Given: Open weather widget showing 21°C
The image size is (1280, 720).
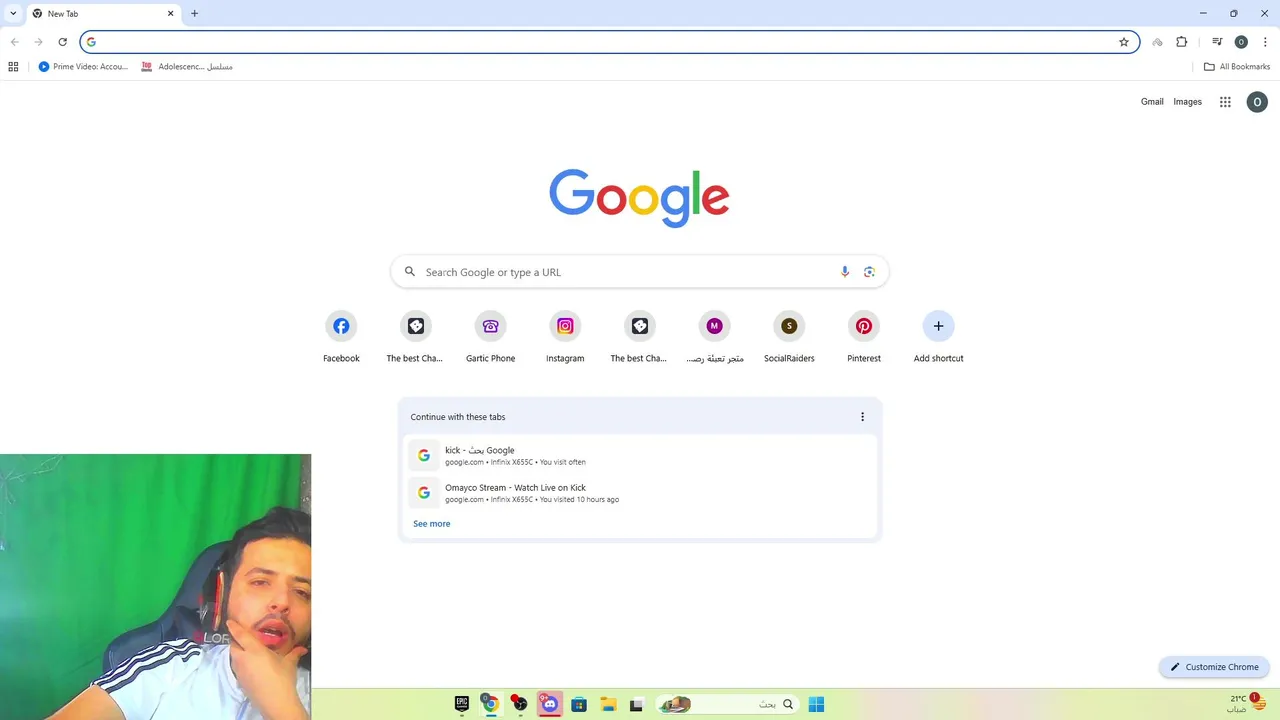Looking at the screenshot, I should [x=1246, y=703].
